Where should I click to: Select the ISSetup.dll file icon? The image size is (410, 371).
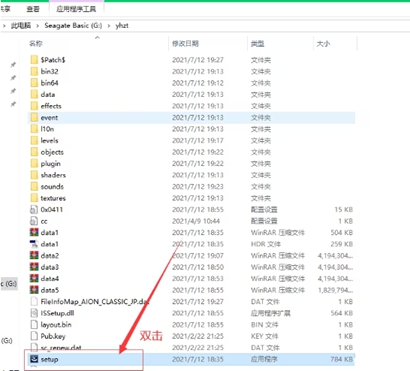pos(34,313)
